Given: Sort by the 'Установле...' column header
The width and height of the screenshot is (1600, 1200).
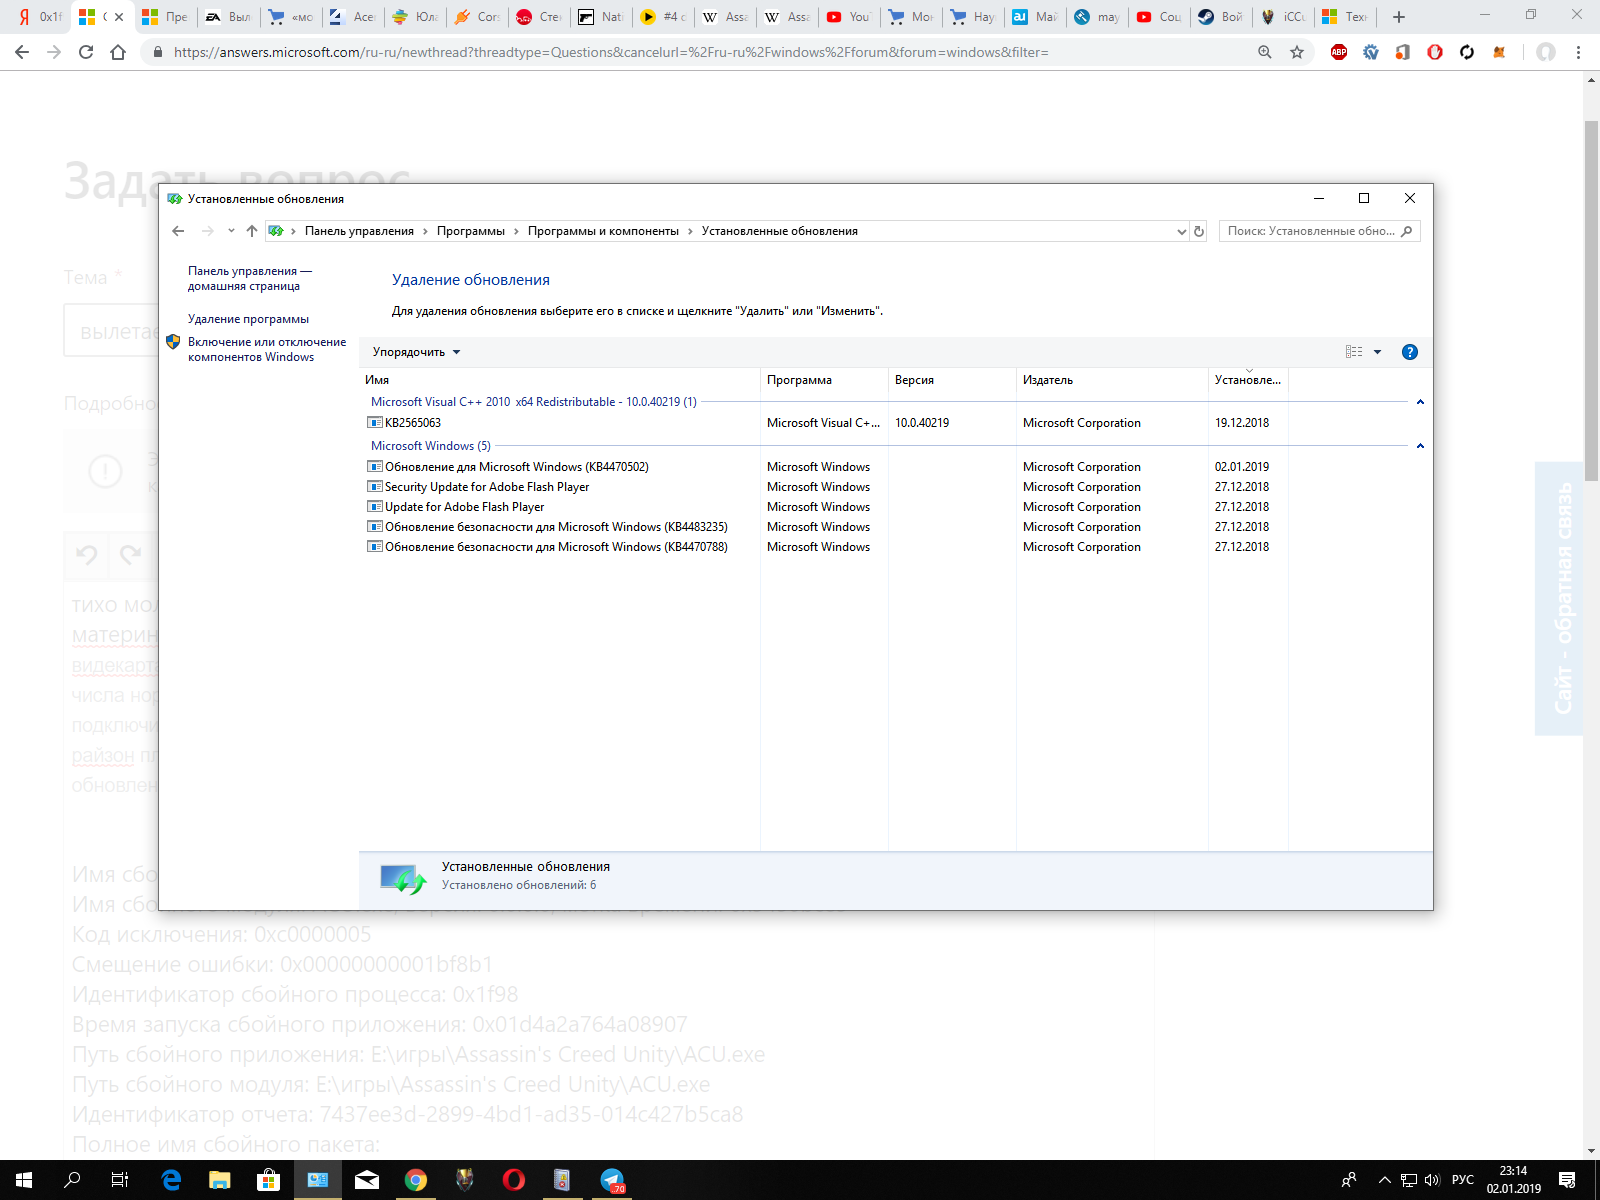Looking at the screenshot, I should (x=1248, y=380).
